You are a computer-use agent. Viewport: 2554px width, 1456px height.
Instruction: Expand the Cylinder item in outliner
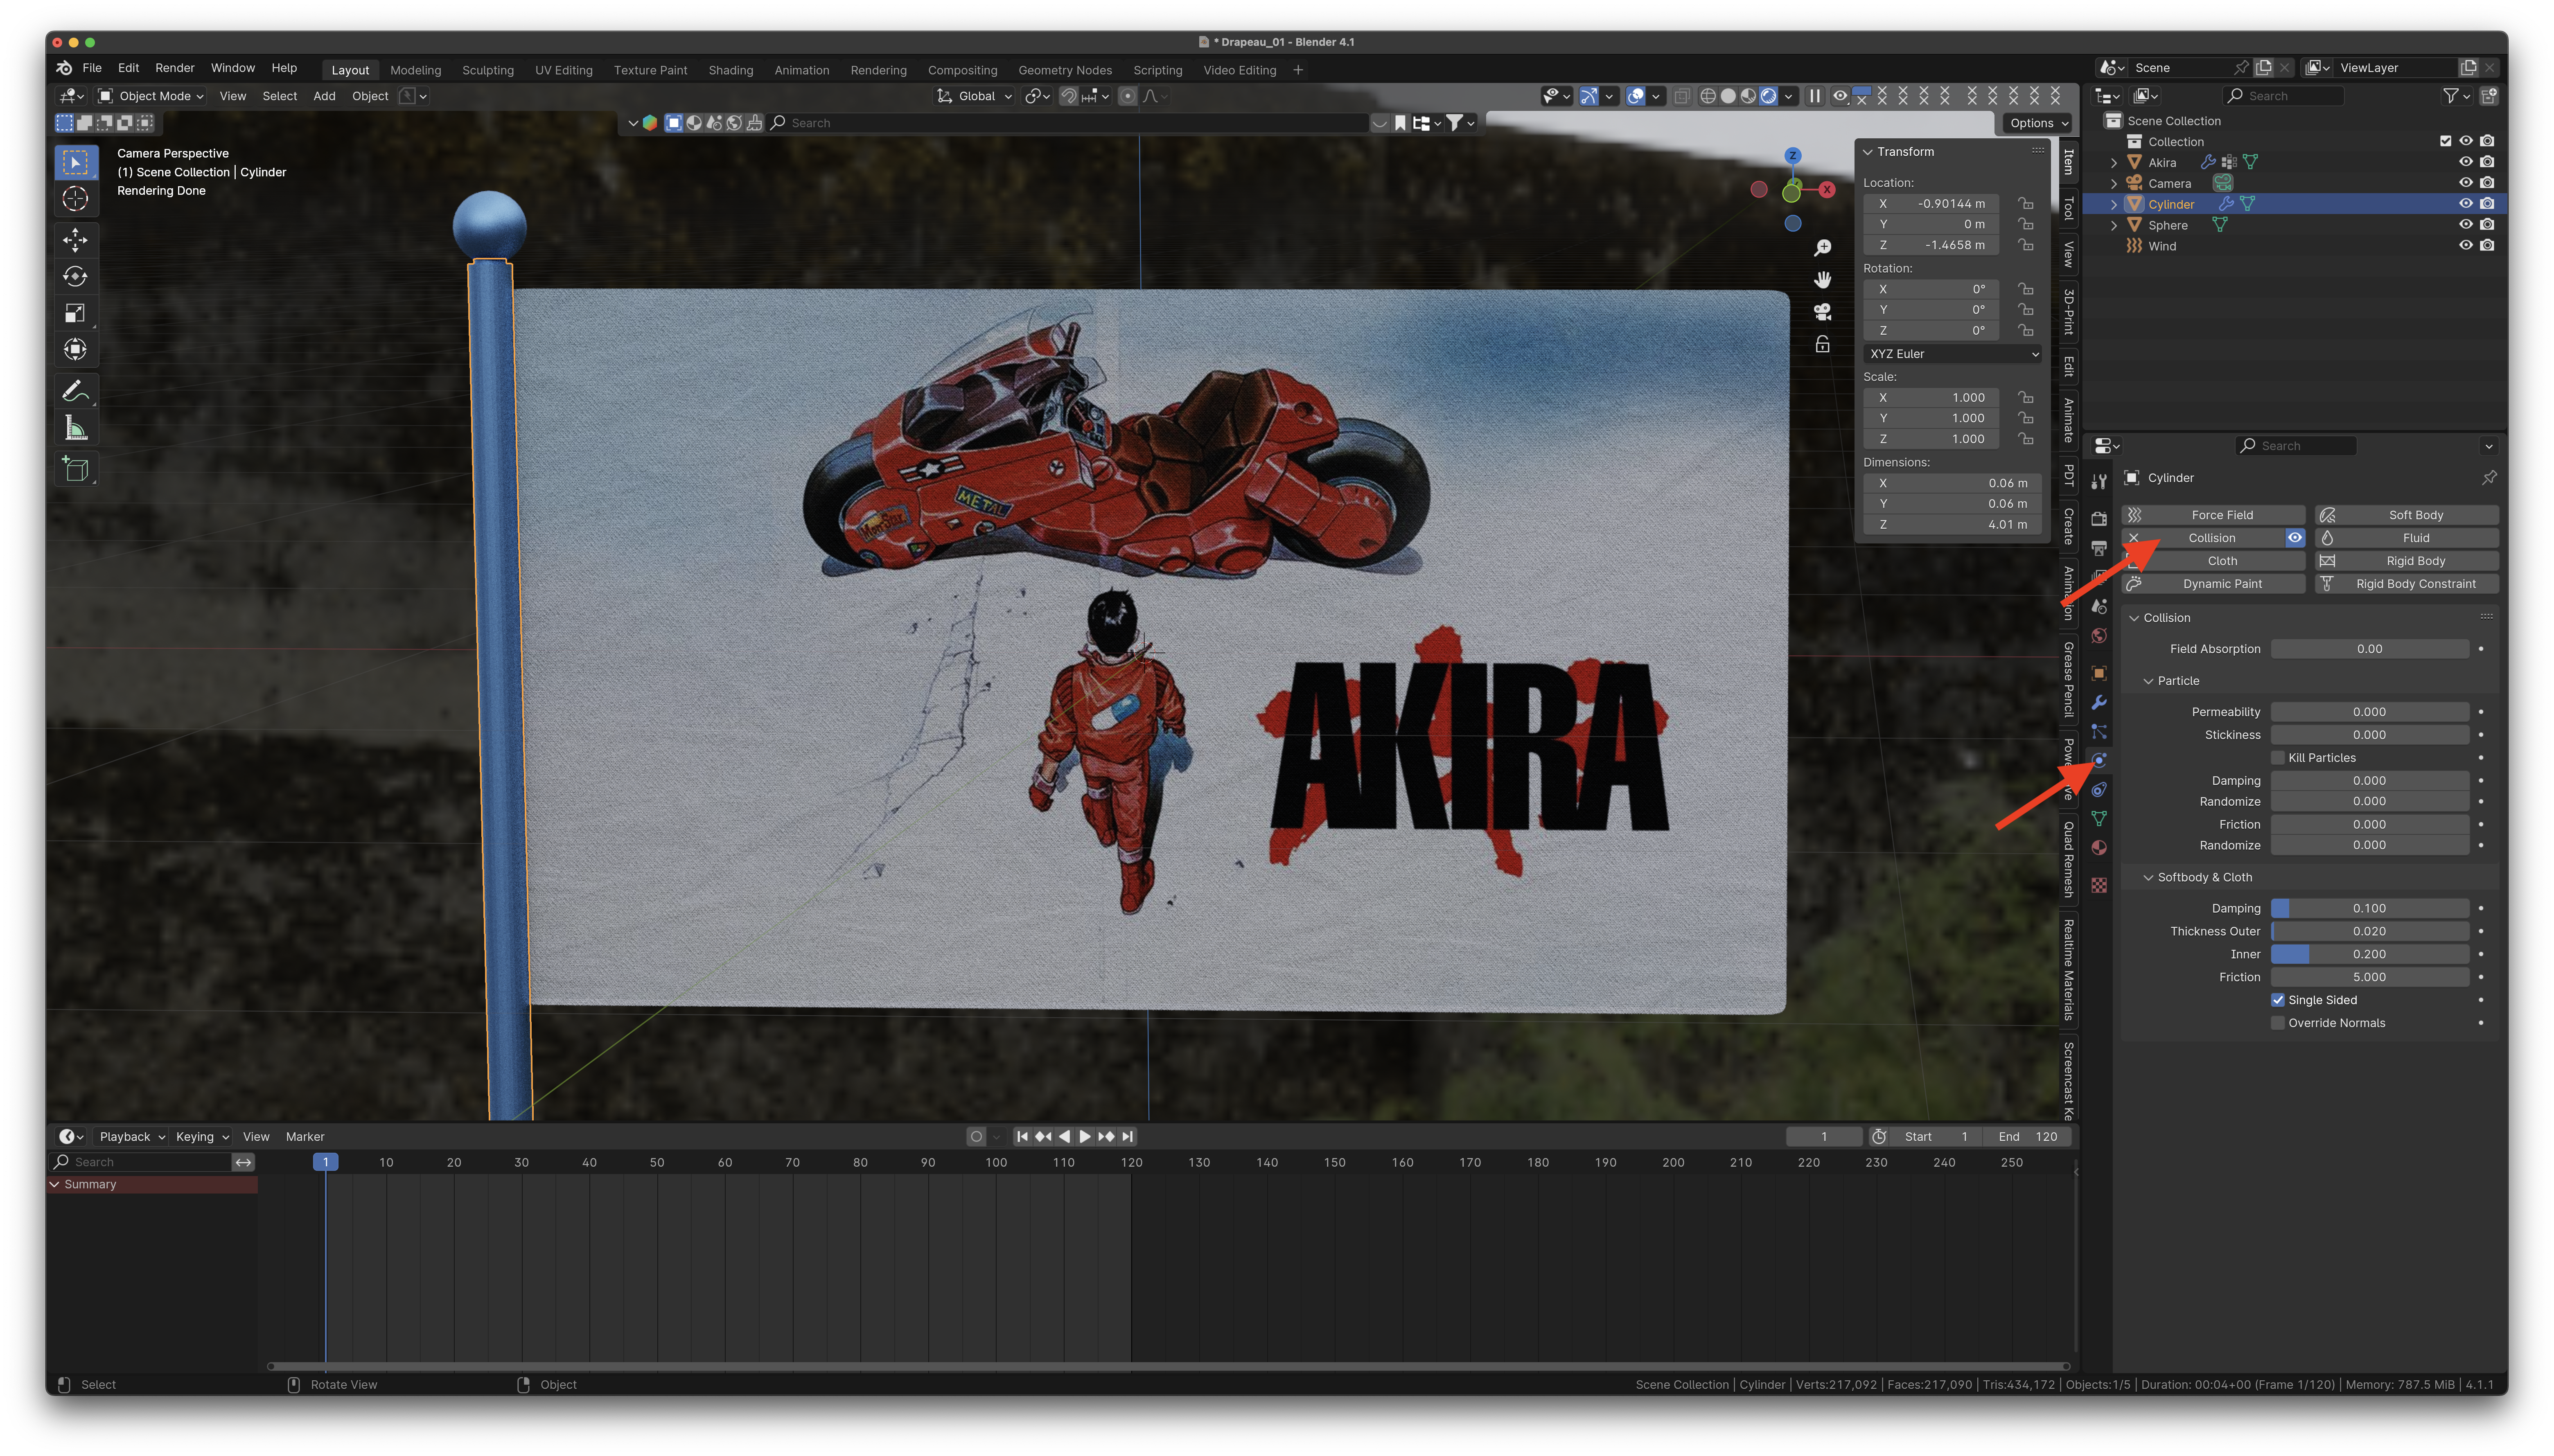[x=2114, y=204]
